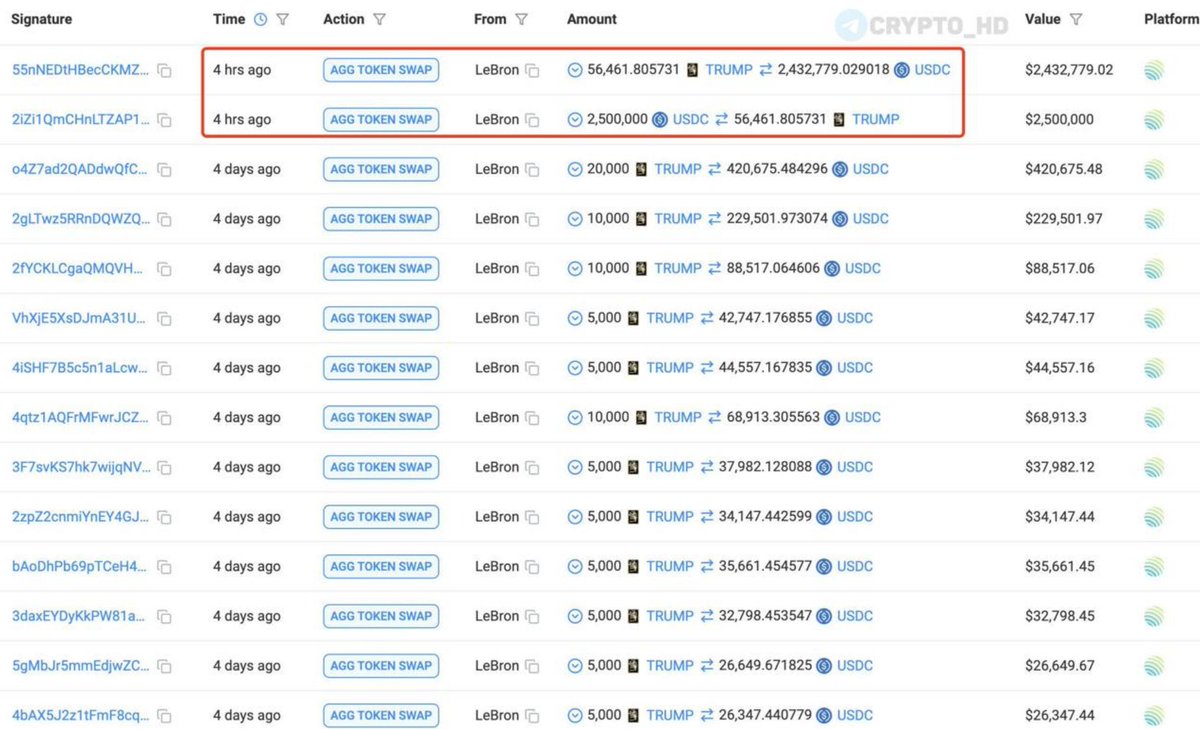Copy signature 2iZi1QmCHnLTZAP1...
This screenshot has height=729, width=1200.
click(164, 120)
